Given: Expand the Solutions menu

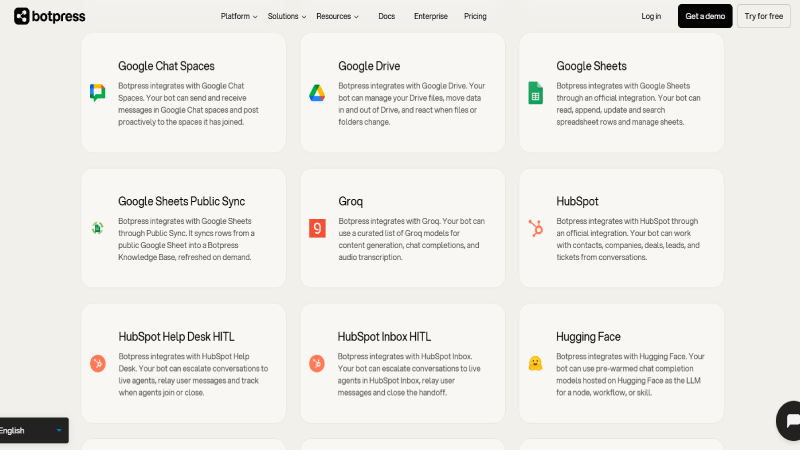Looking at the screenshot, I should [287, 16].
